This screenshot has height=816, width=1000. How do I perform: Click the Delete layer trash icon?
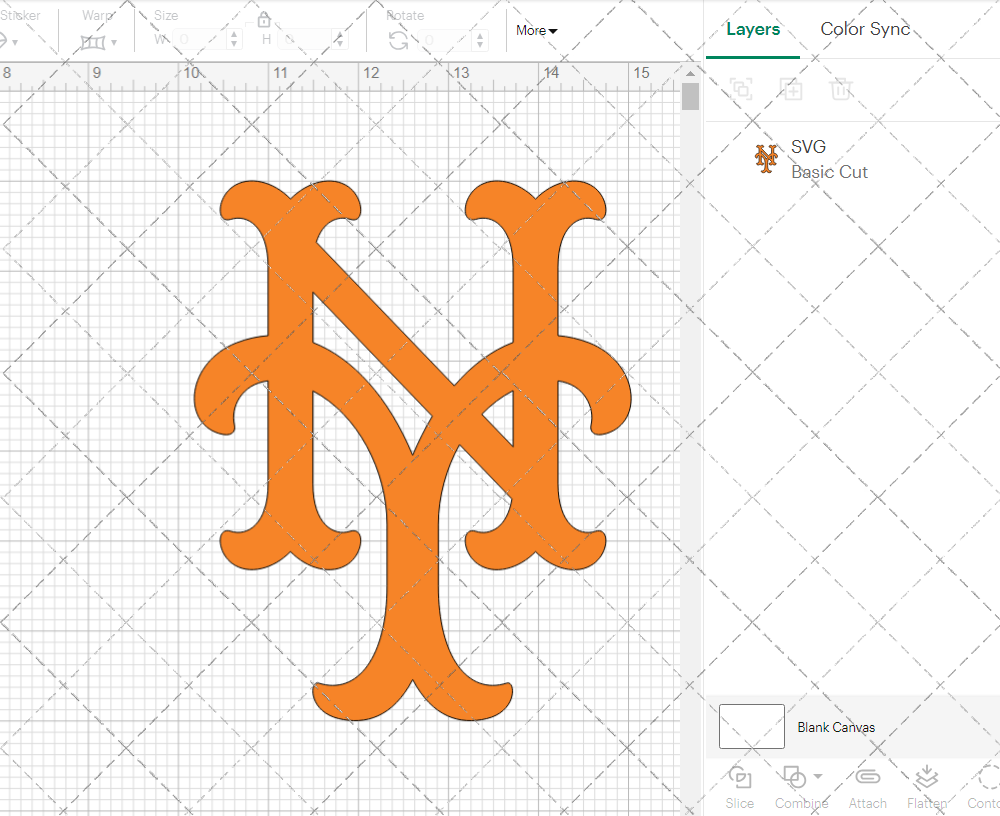(841, 89)
